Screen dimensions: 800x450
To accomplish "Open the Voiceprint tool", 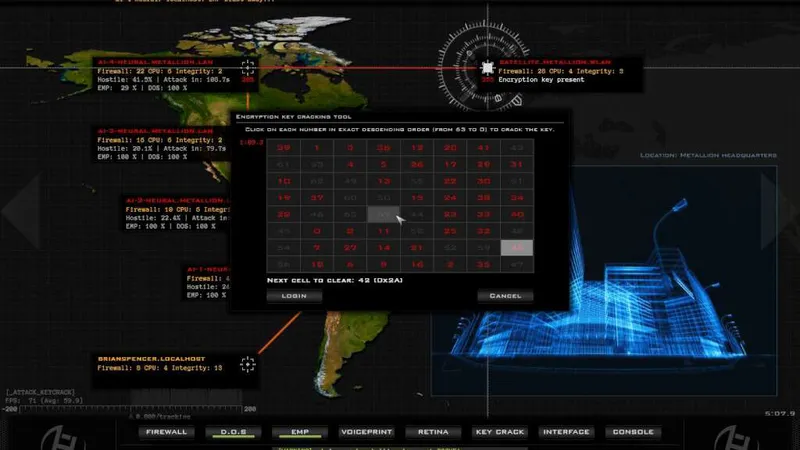I will (x=365, y=432).
